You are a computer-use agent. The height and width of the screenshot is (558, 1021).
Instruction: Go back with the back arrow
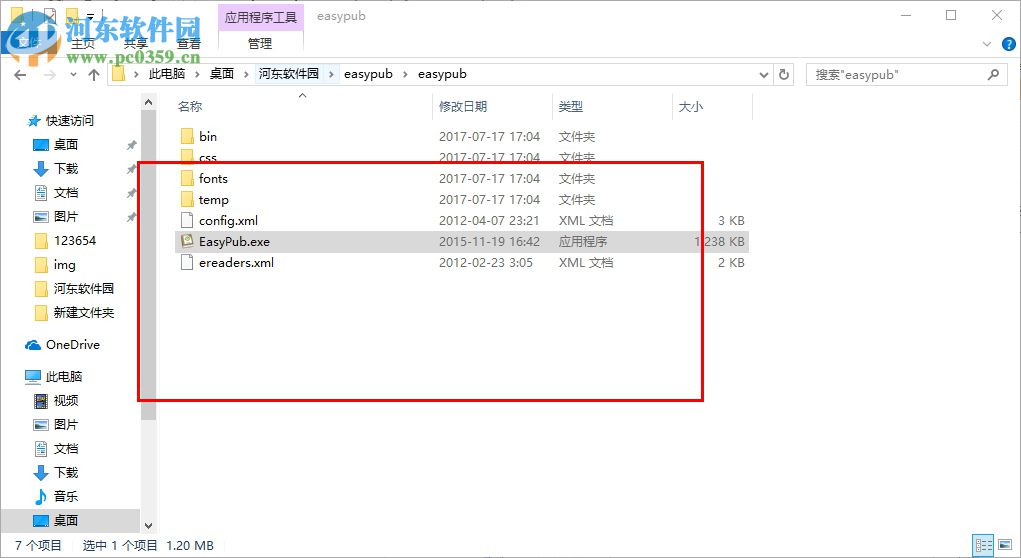[x=20, y=75]
